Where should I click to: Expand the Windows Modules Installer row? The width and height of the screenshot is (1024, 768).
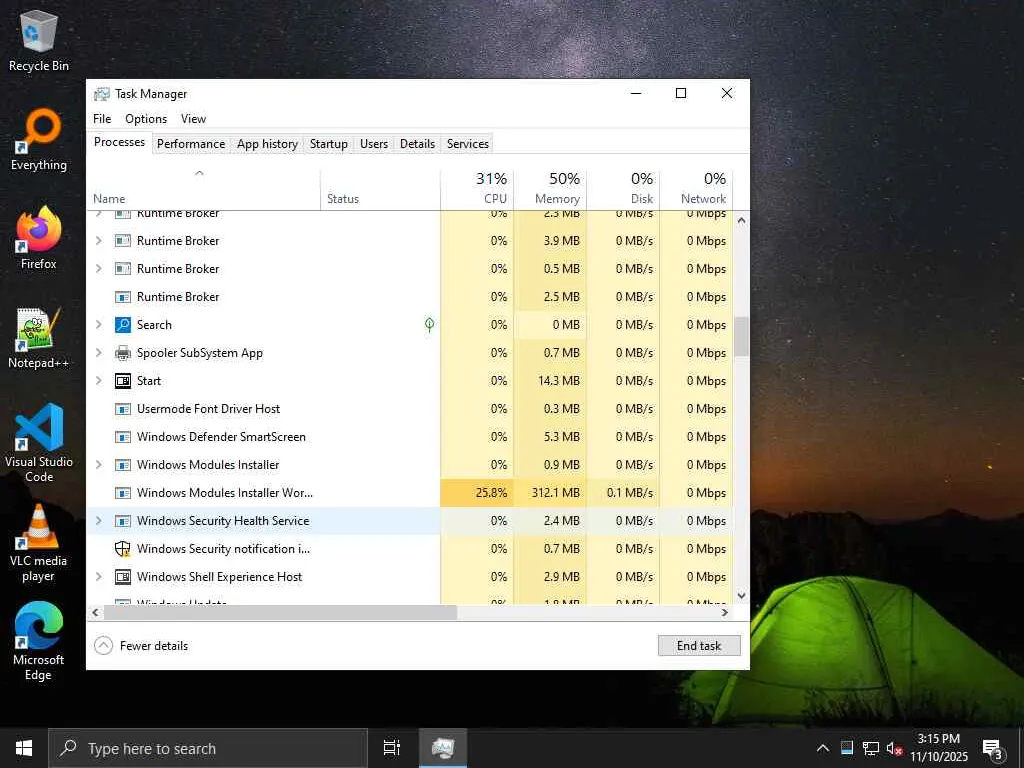pos(99,465)
